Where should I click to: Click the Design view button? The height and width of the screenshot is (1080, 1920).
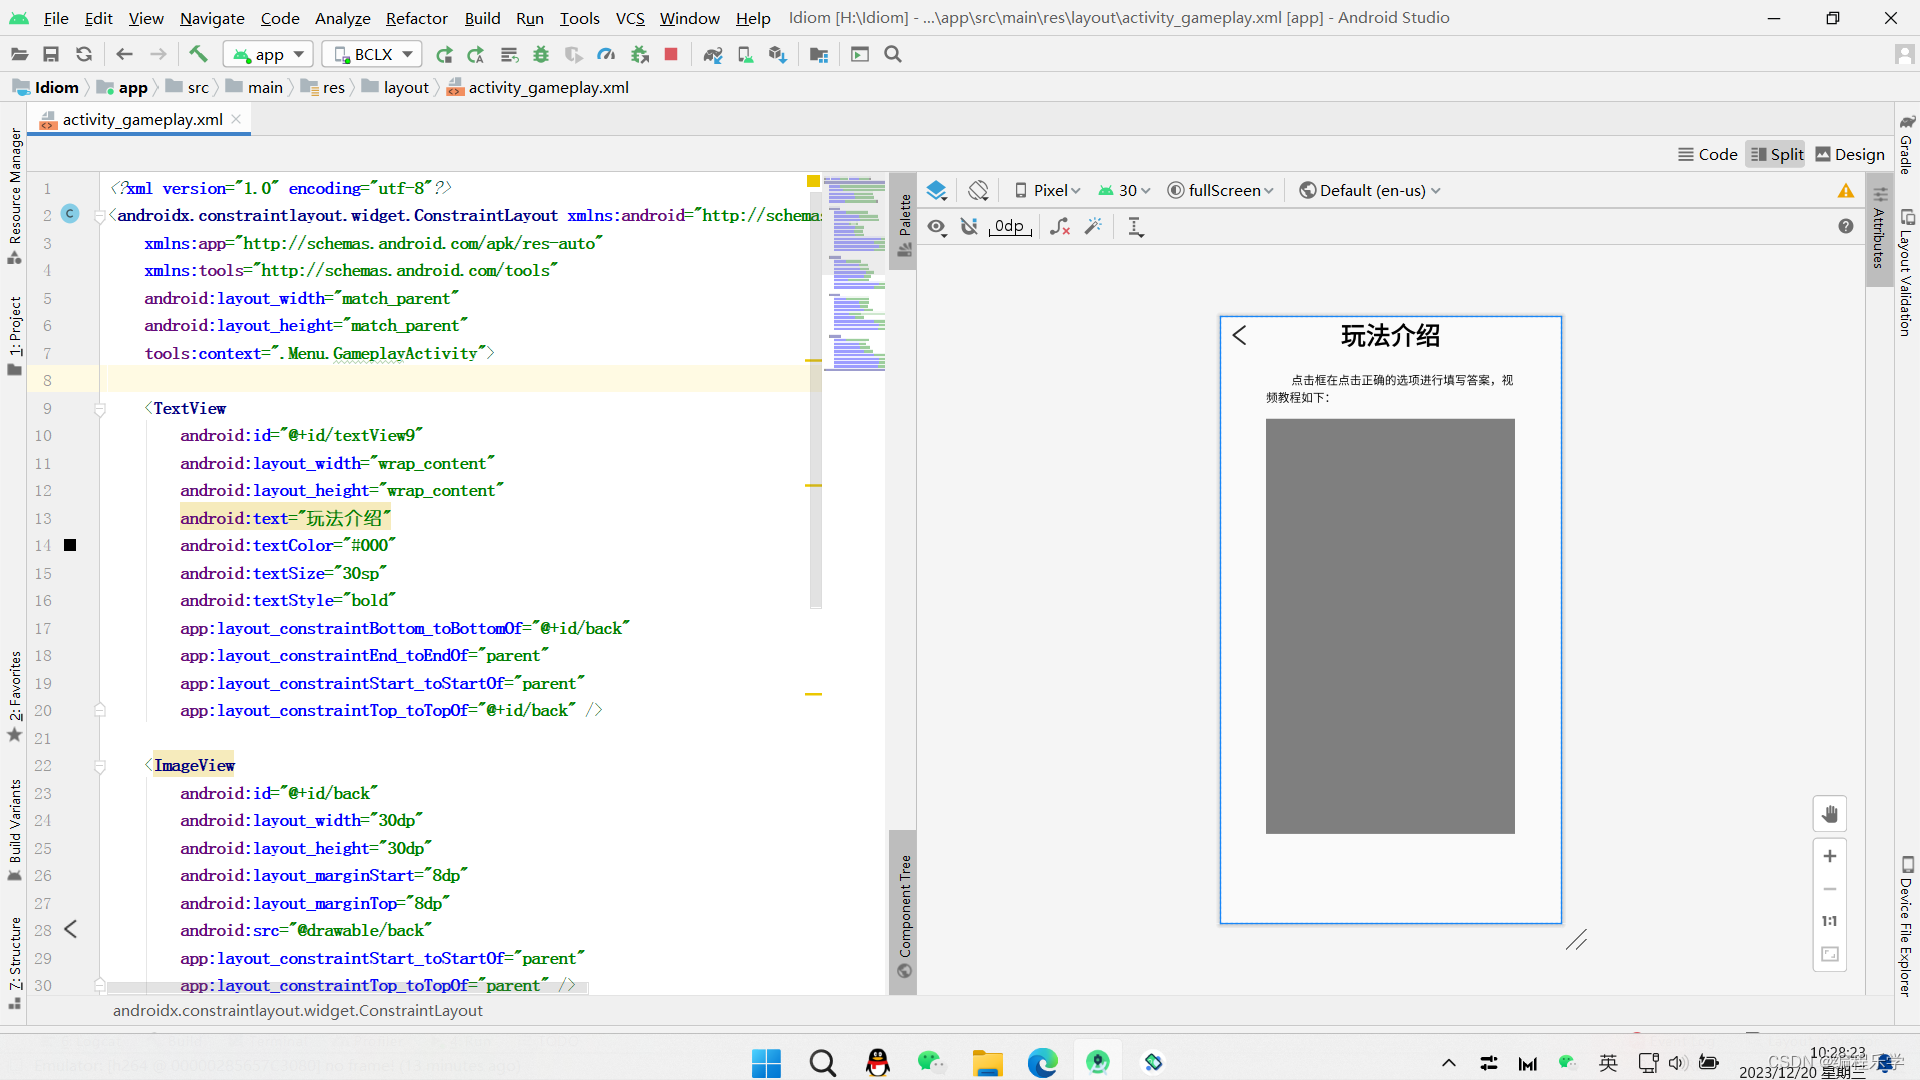(x=1849, y=154)
